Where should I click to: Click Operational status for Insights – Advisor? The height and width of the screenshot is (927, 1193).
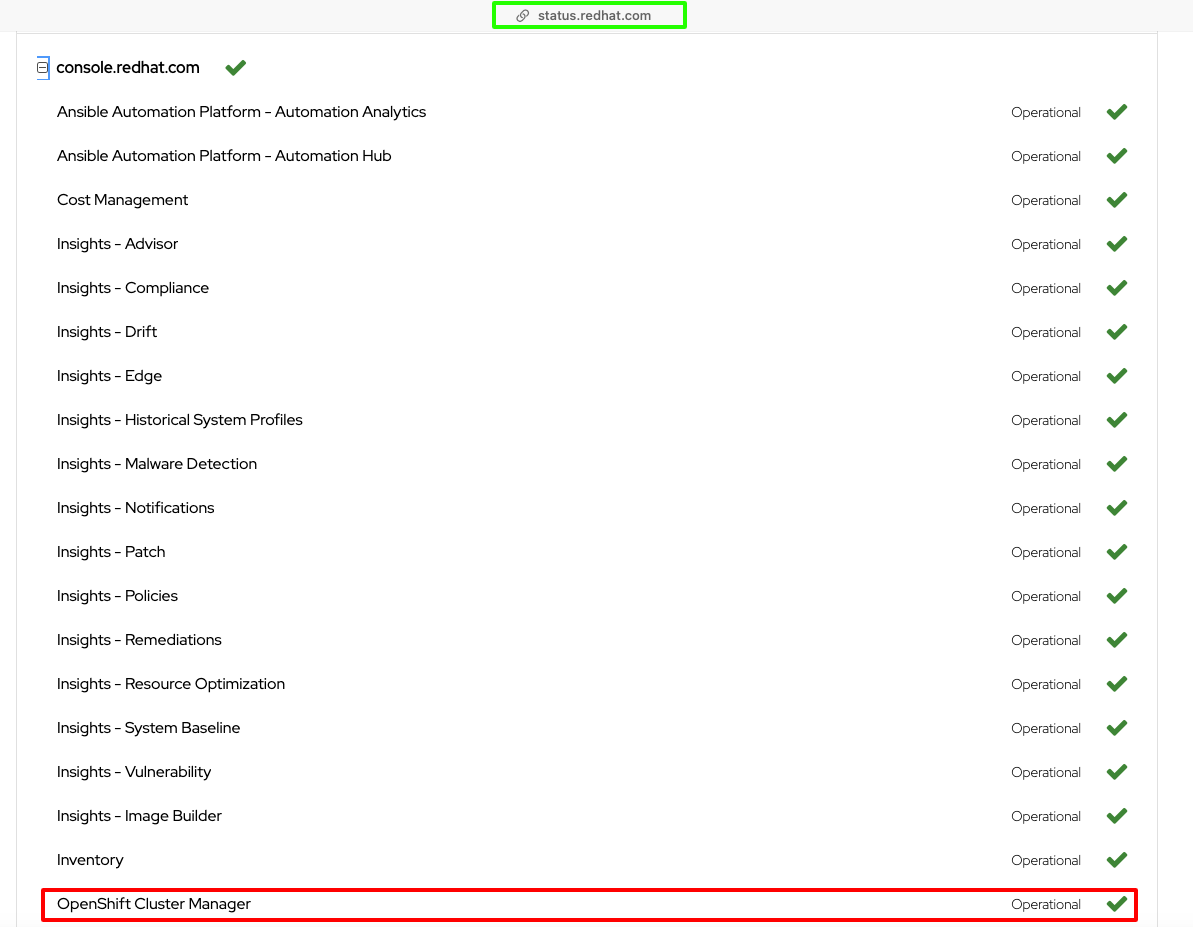coord(1045,245)
